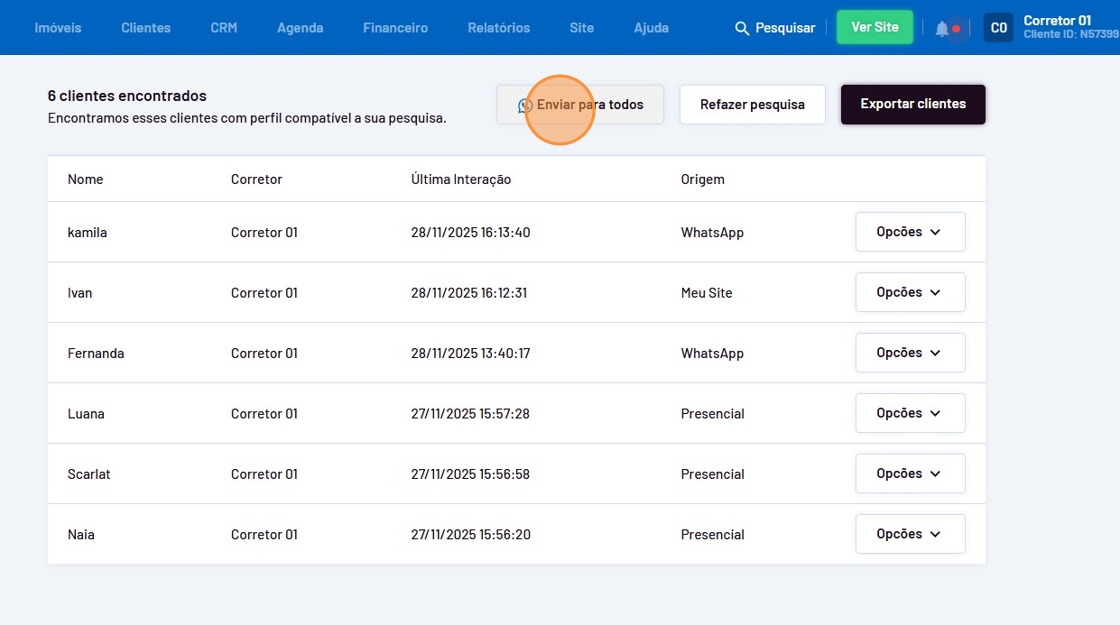1120x625 pixels.
Task: Open the Relatórios menu
Action: [499, 28]
